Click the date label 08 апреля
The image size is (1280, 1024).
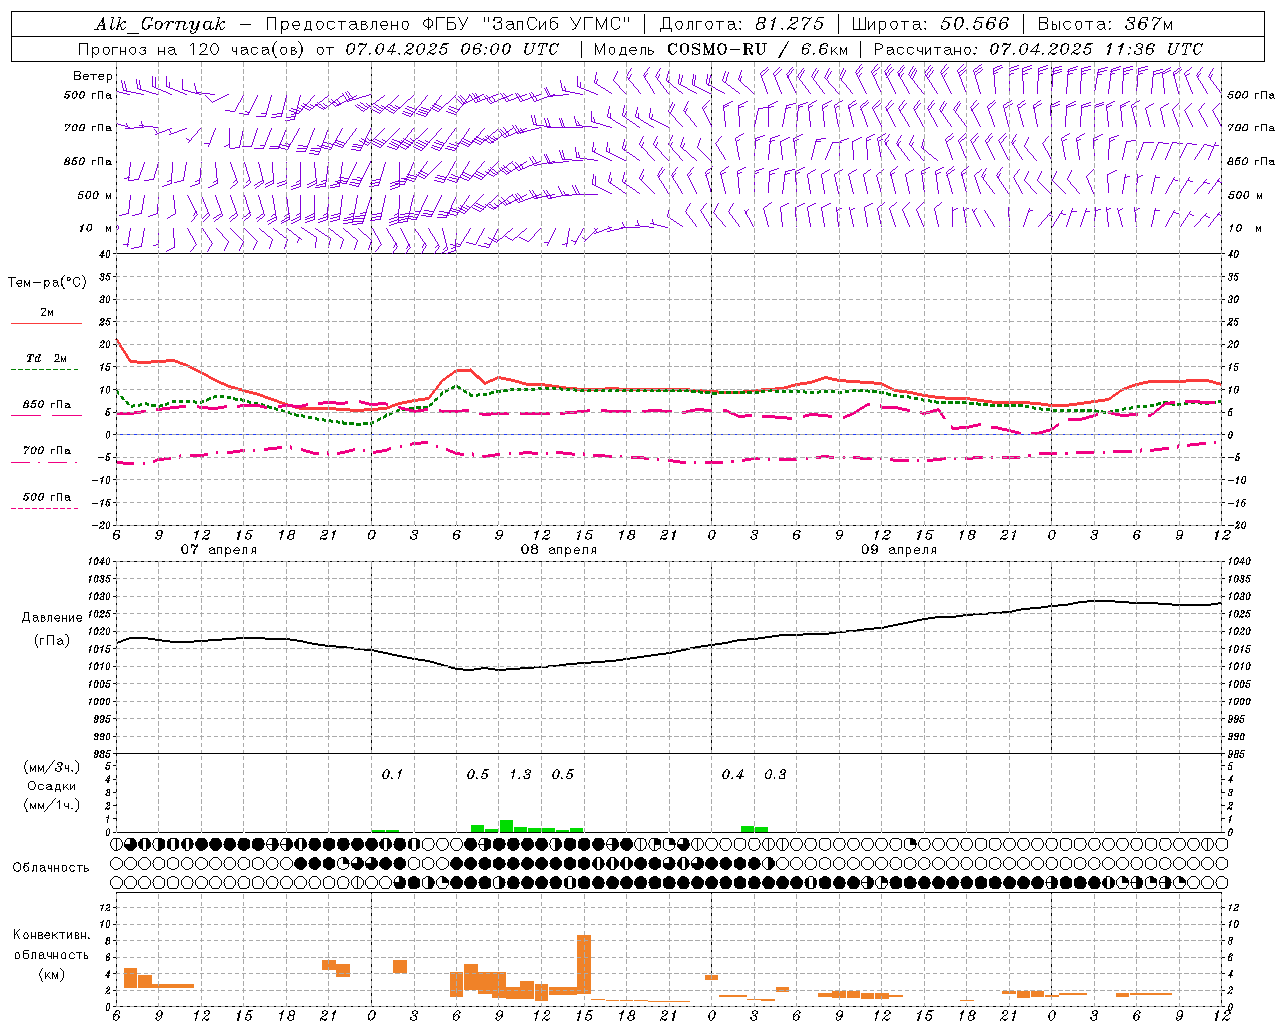pyautogui.click(x=559, y=550)
